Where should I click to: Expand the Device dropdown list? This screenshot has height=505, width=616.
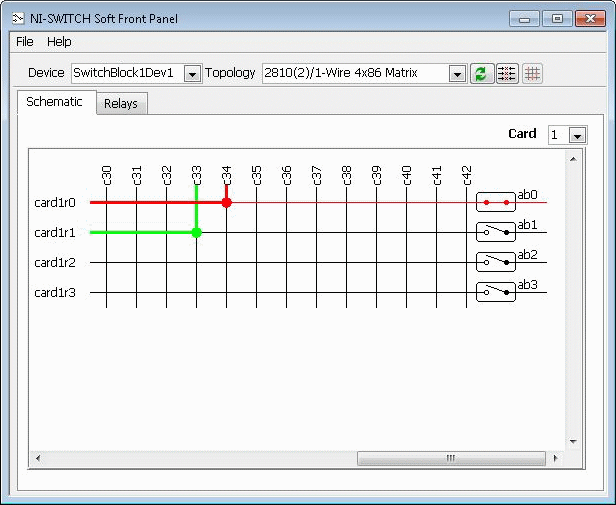[193, 74]
